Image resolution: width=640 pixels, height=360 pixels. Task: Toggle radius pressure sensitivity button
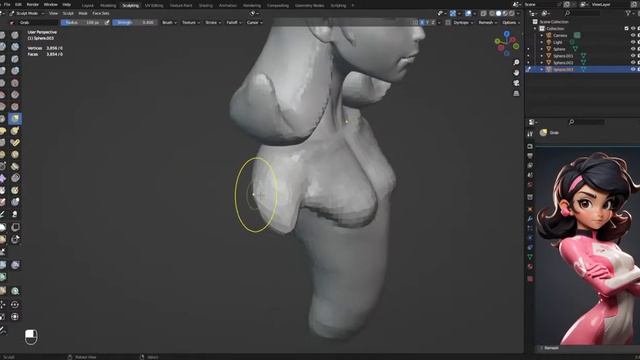click(x=107, y=22)
